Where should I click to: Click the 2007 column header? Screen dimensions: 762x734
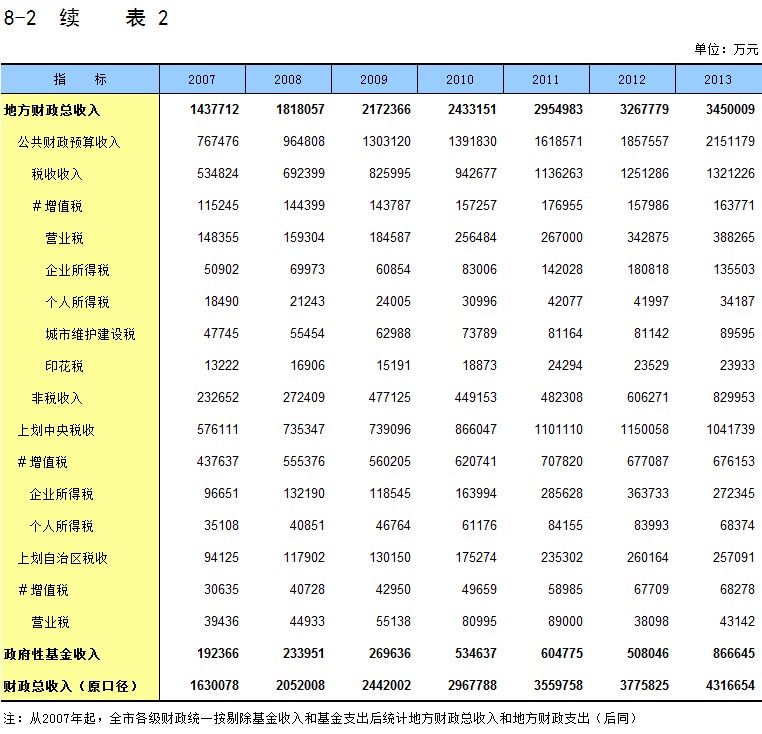click(201, 80)
